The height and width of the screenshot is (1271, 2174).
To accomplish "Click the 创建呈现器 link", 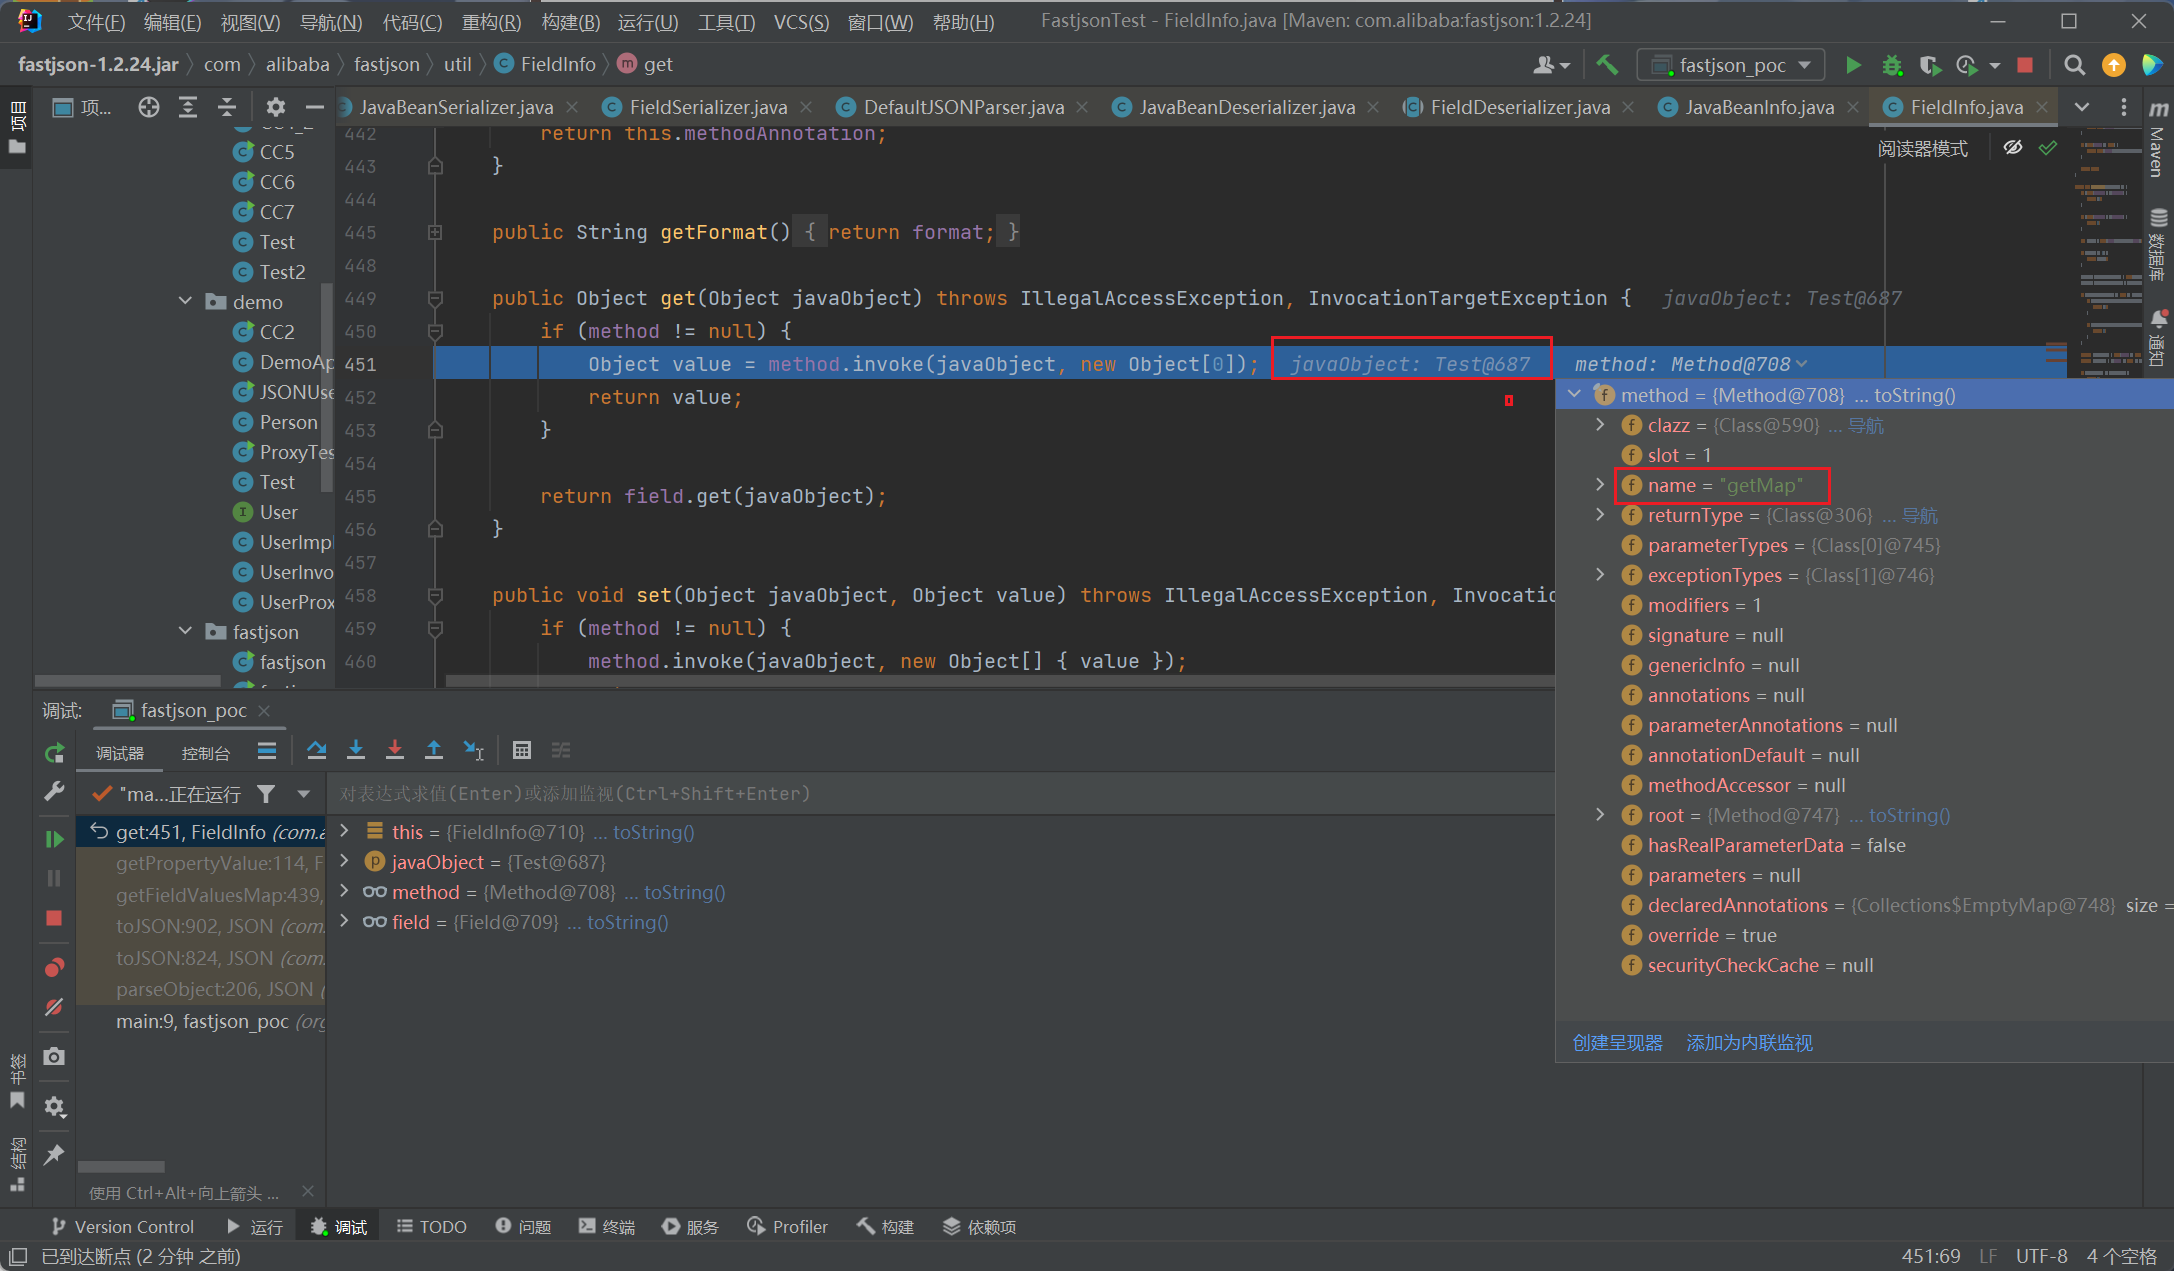I will [x=1617, y=1043].
